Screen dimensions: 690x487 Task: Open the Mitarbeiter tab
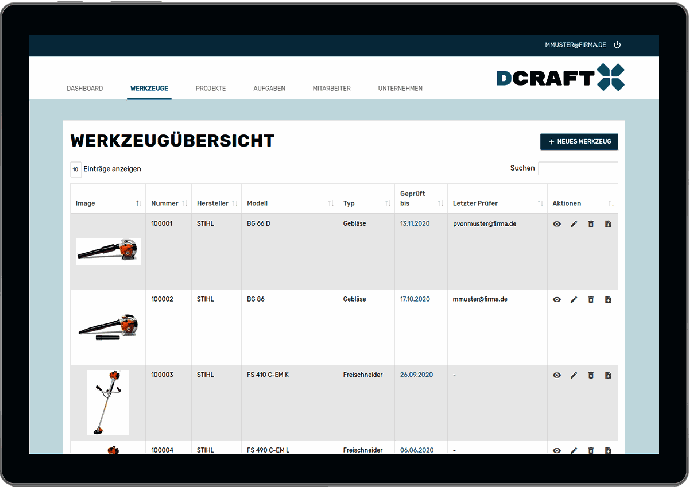[x=332, y=88]
